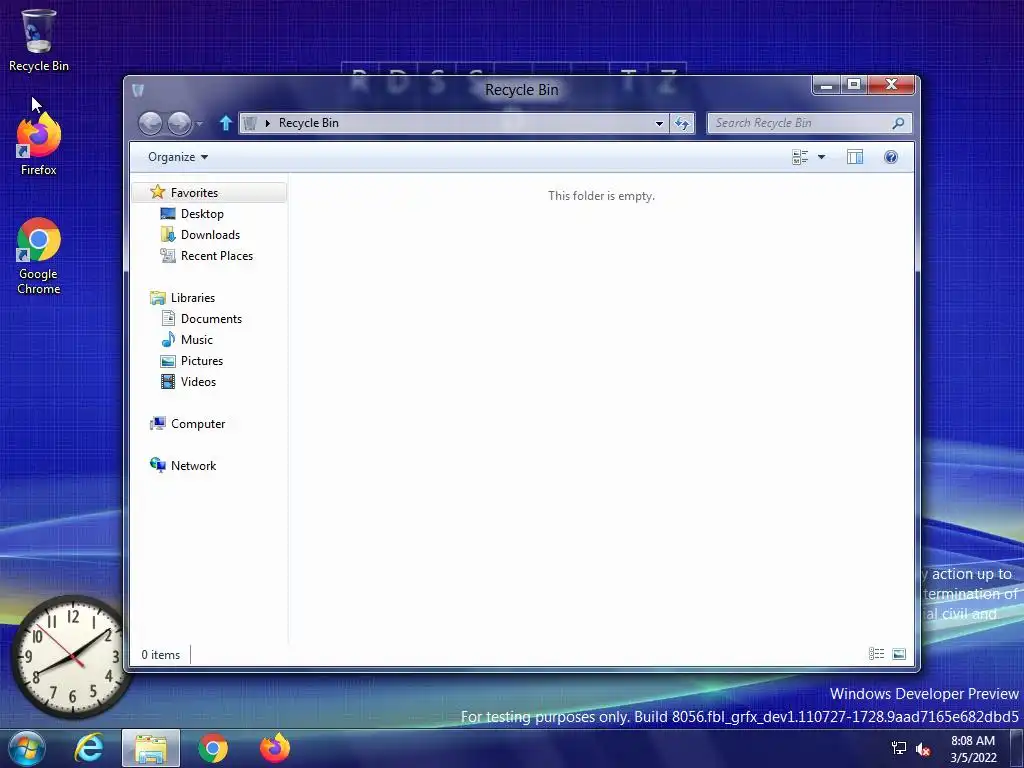Click the Search Recycle Bin field
1024x768 pixels.
(809, 123)
